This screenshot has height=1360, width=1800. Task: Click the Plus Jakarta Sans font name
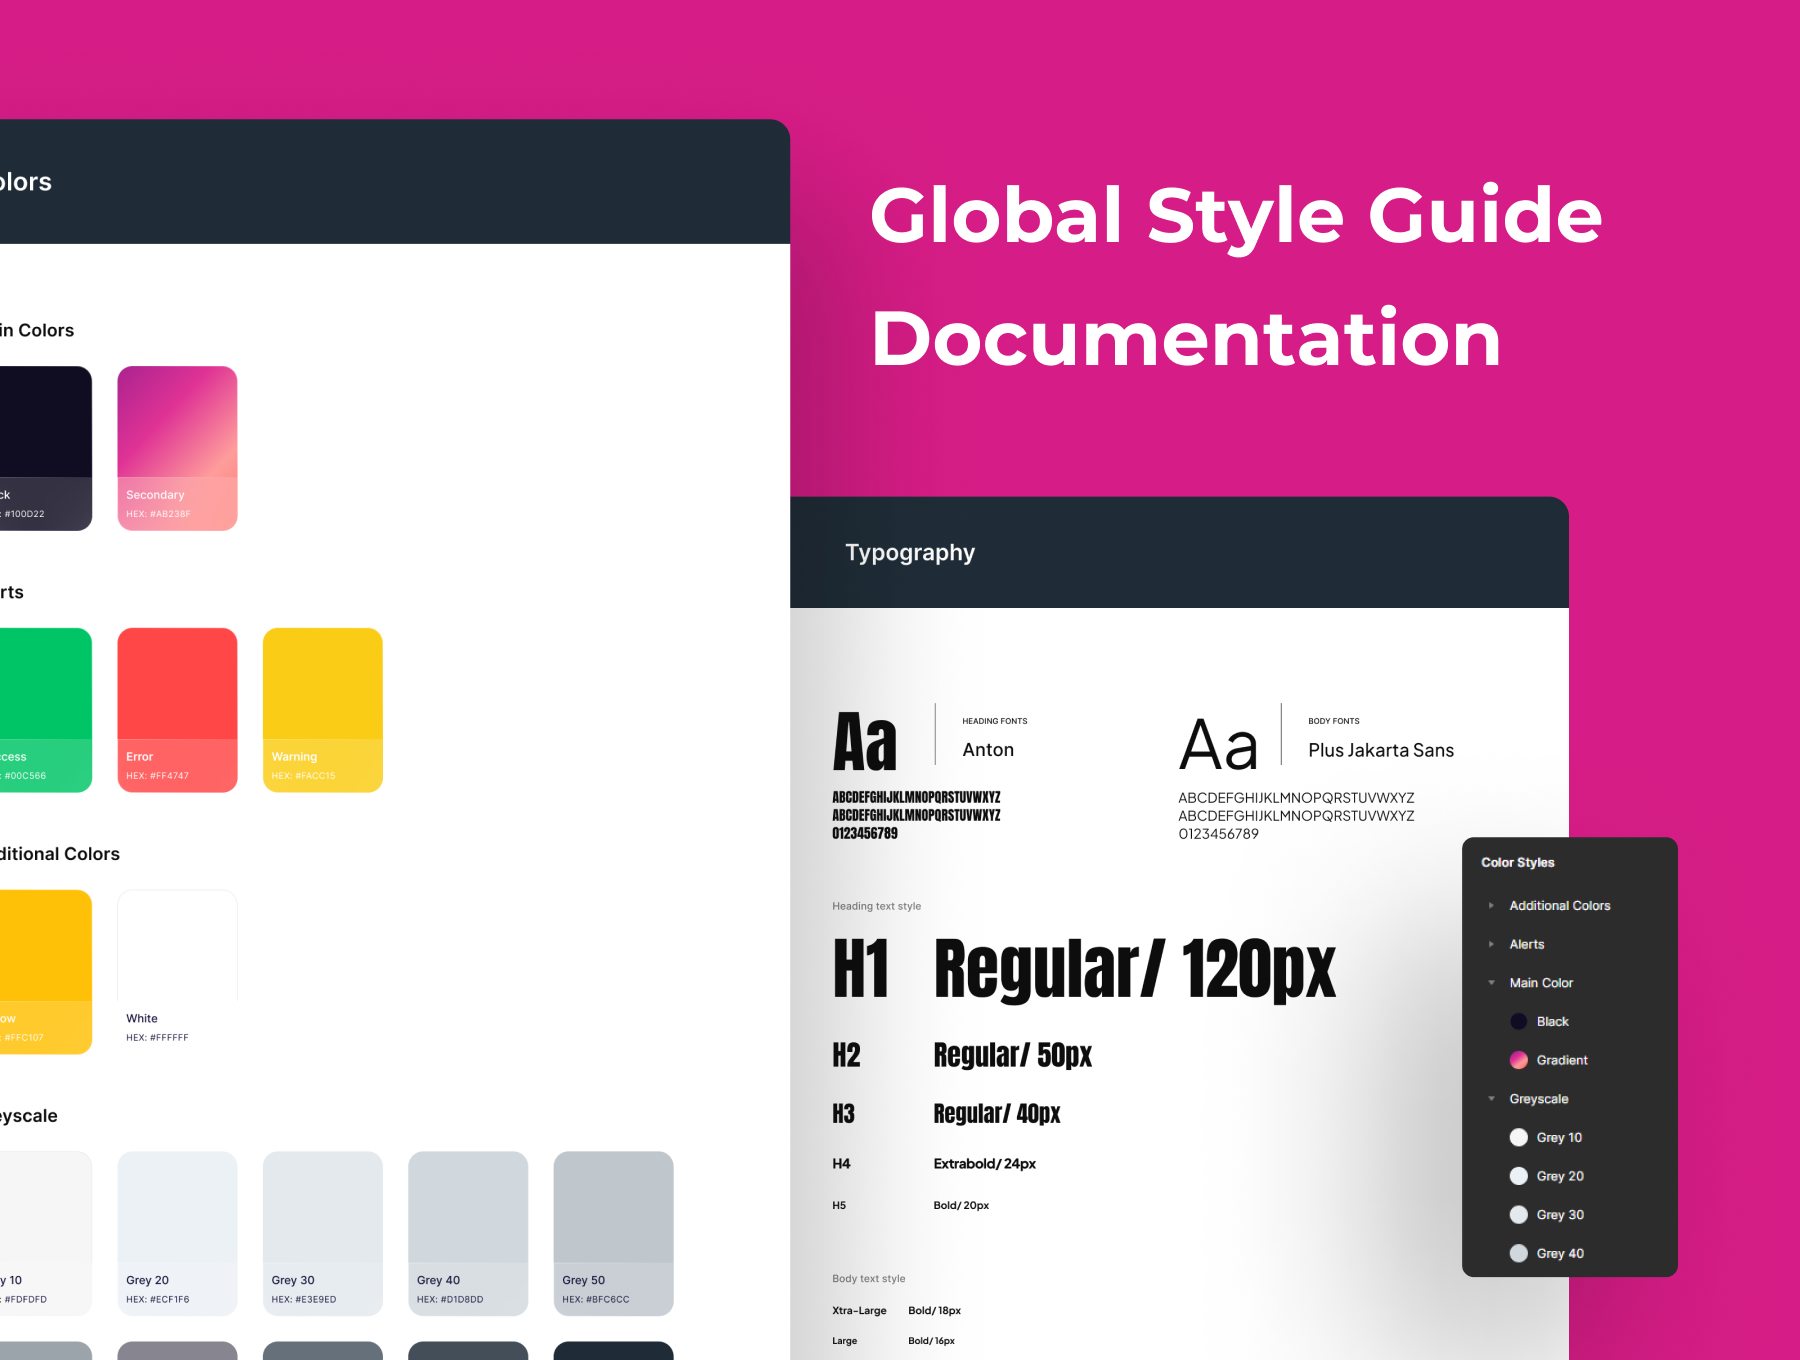(x=1380, y=750)
